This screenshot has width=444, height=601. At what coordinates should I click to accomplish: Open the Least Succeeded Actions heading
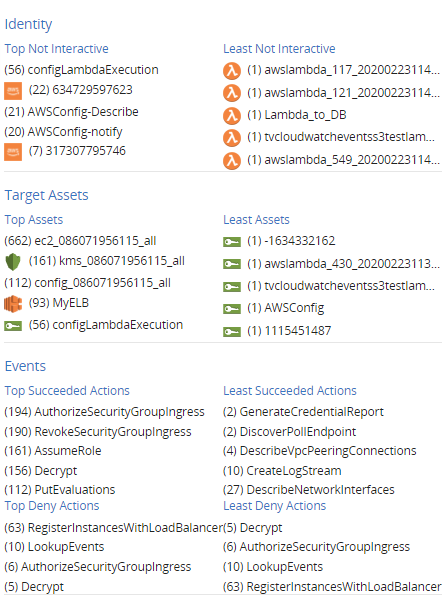[x=290, y=391]
